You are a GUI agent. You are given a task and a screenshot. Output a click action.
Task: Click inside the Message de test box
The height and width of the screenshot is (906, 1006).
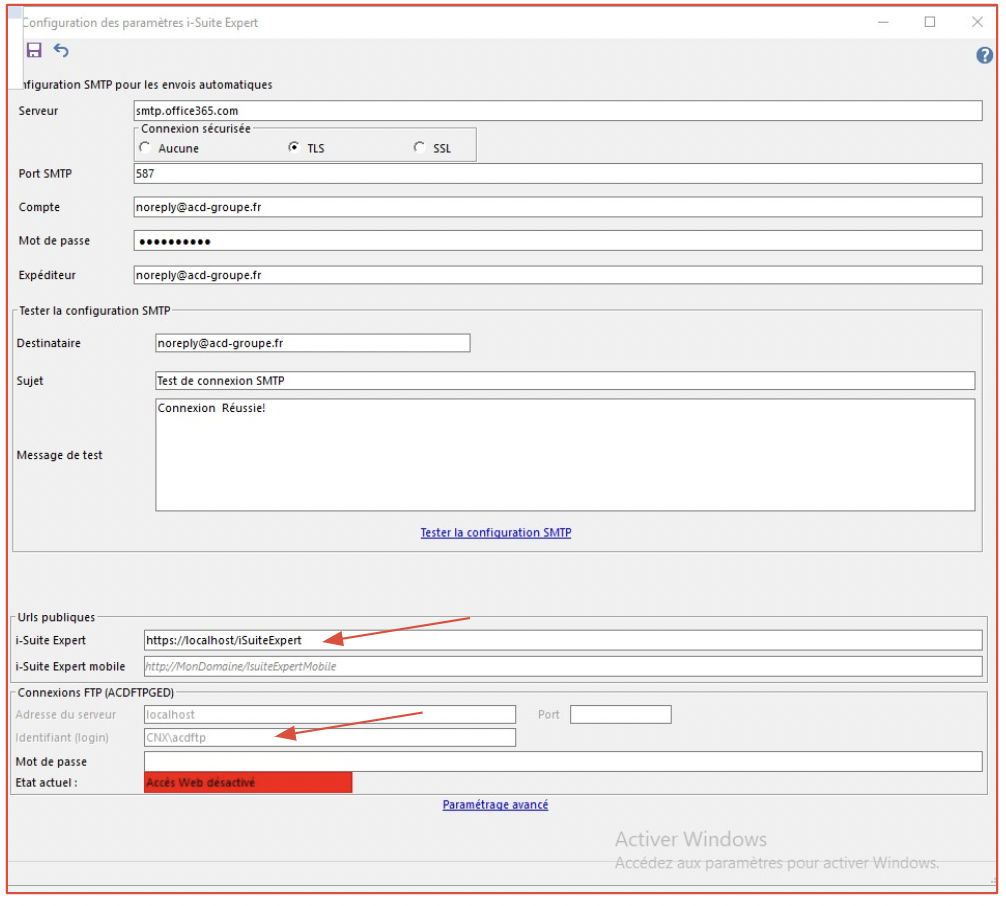[565, 455]
